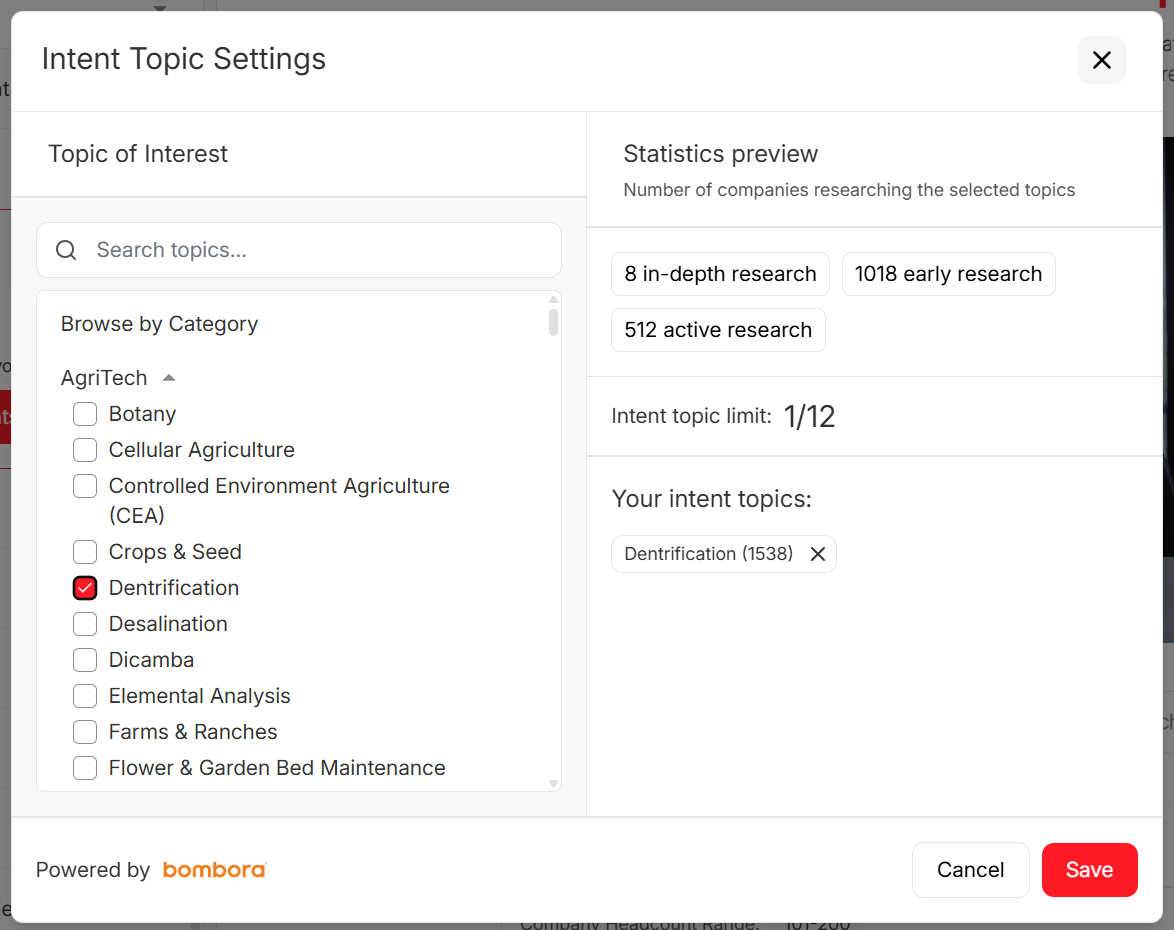Close the Intent Topic Settings dialog
This screenshot has height=930, width=1174.
[1101, 60]
